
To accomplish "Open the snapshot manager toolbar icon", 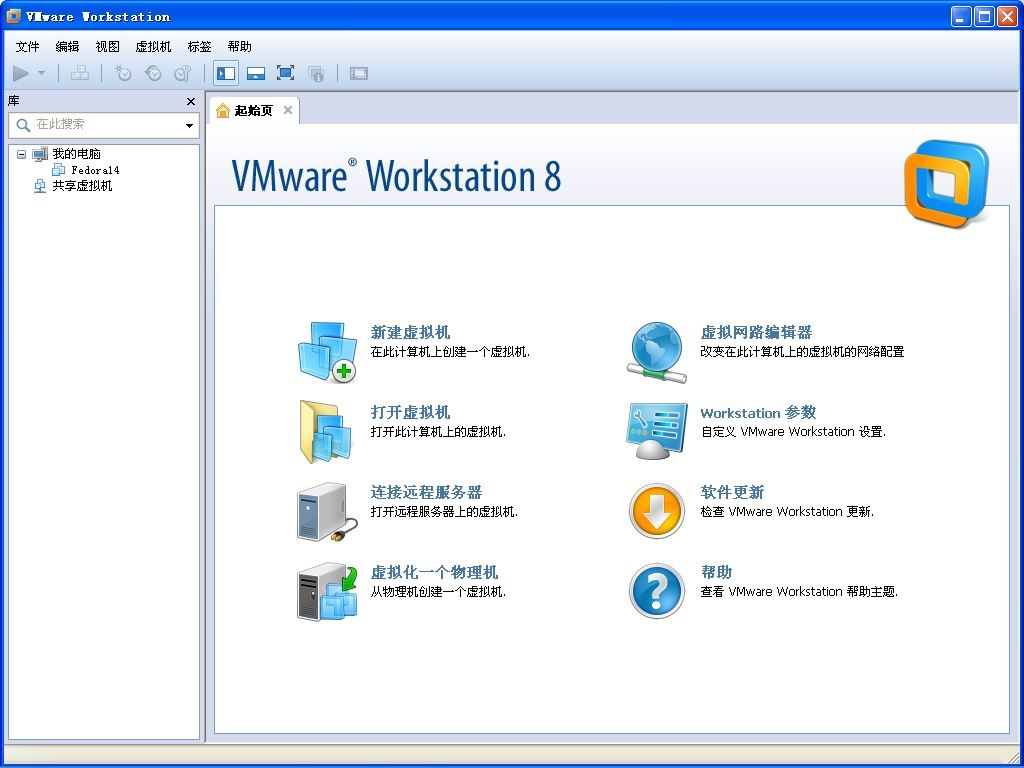I will point(183,73).
